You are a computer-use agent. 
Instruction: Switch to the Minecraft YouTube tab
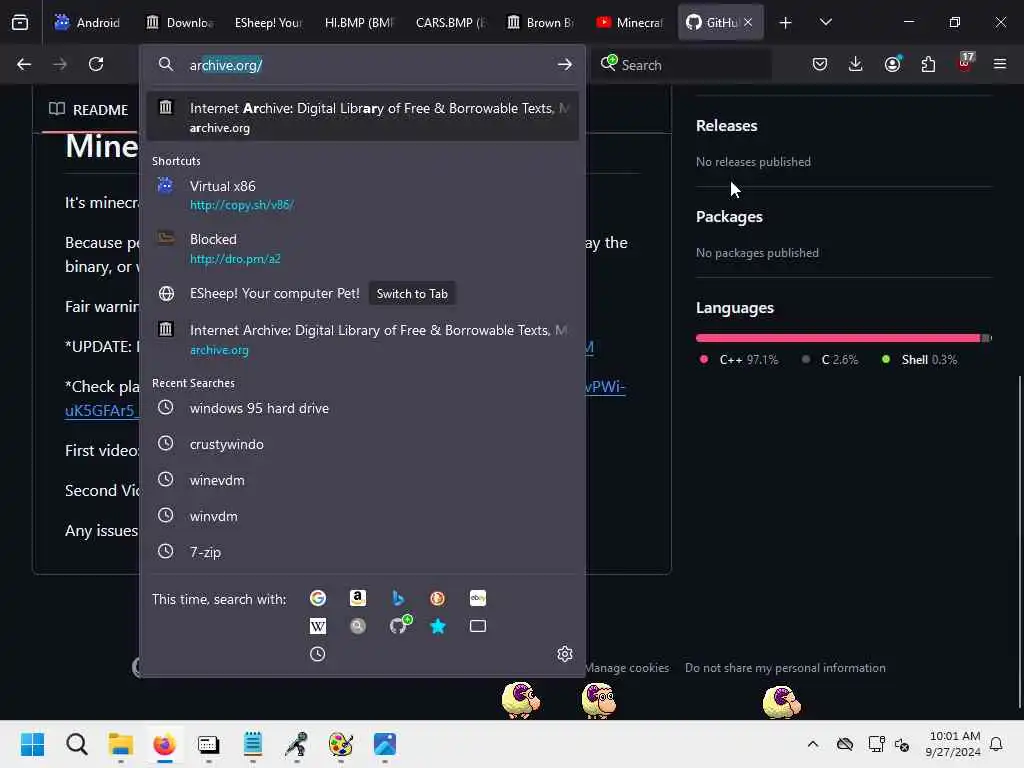631,22
